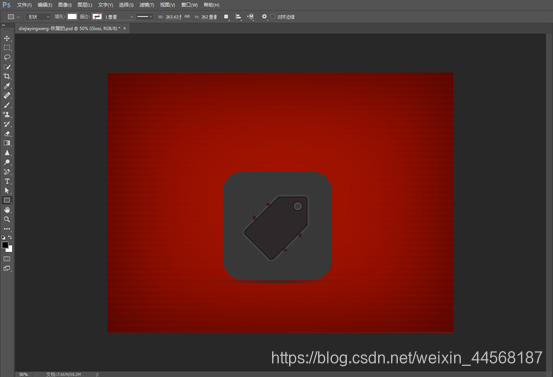Select the Hand tool
Screen dimensions: 553x377
[7, 210]
